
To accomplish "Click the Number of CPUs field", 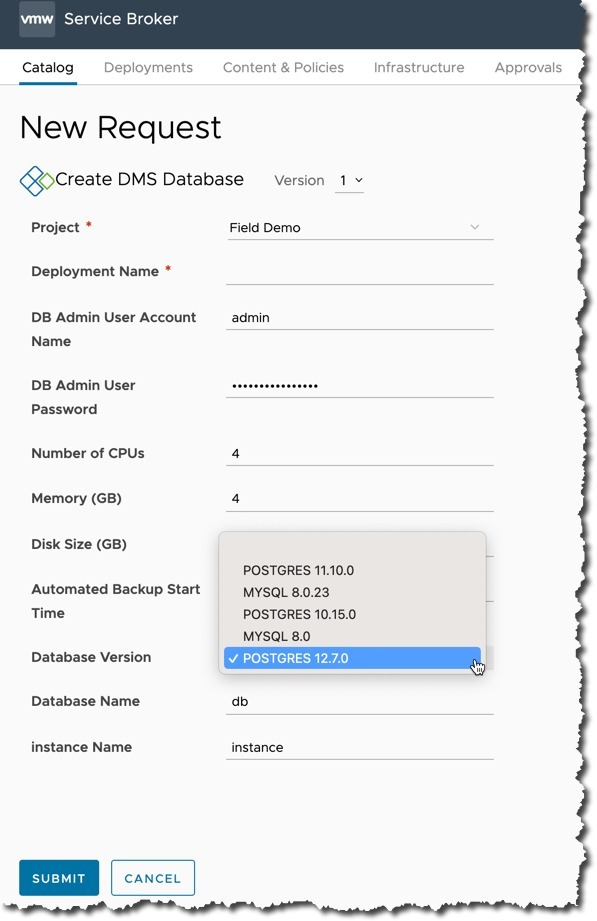I will tap(360, 453).
